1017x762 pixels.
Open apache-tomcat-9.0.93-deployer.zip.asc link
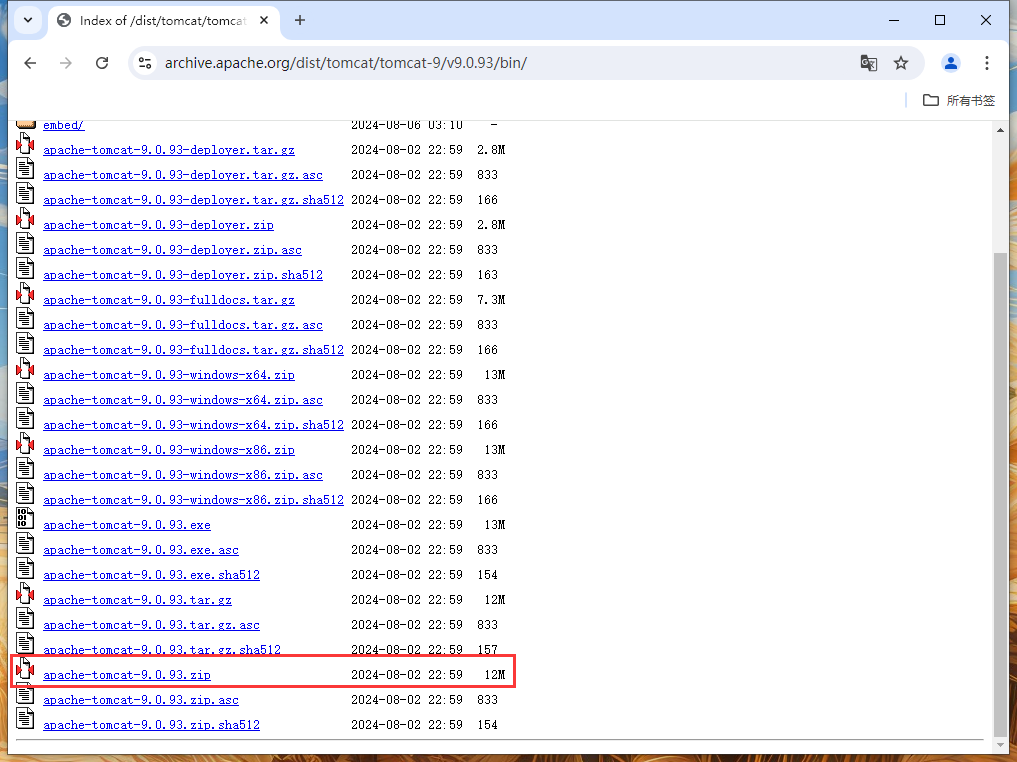[173, 250]
